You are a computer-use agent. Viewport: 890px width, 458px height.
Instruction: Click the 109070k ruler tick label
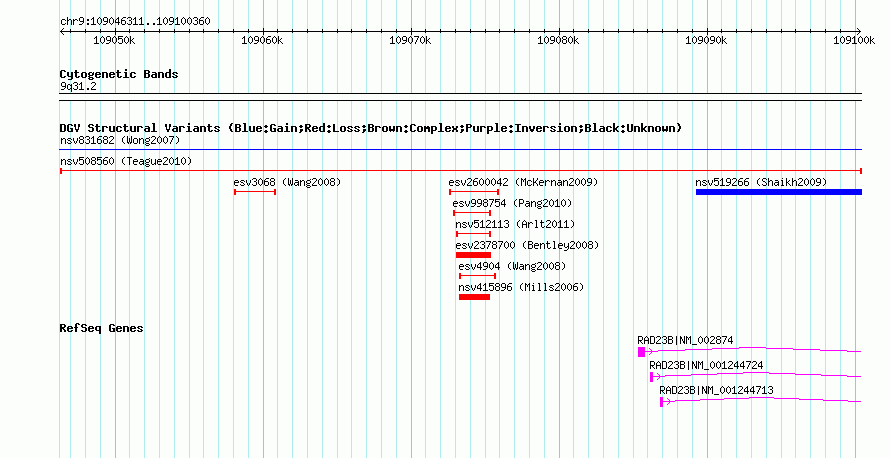[x=410, y=40]
